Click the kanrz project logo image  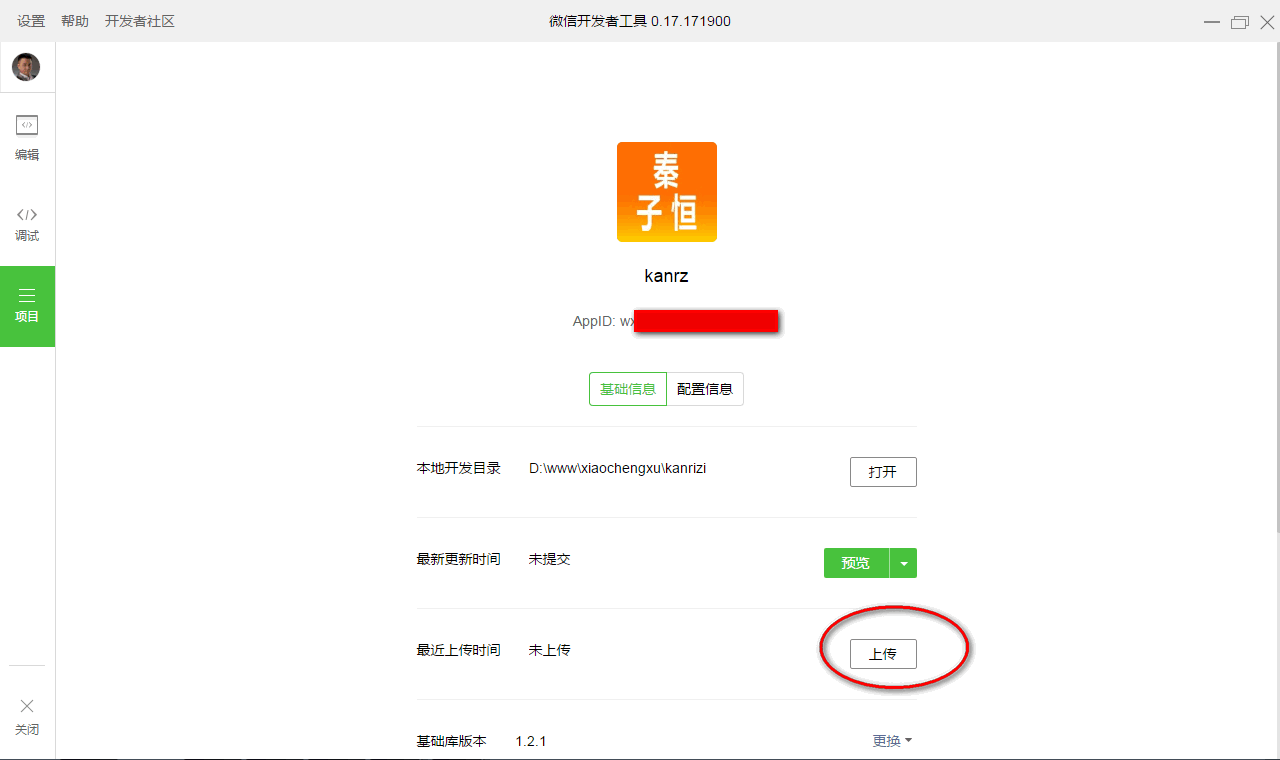click(667, 192)
